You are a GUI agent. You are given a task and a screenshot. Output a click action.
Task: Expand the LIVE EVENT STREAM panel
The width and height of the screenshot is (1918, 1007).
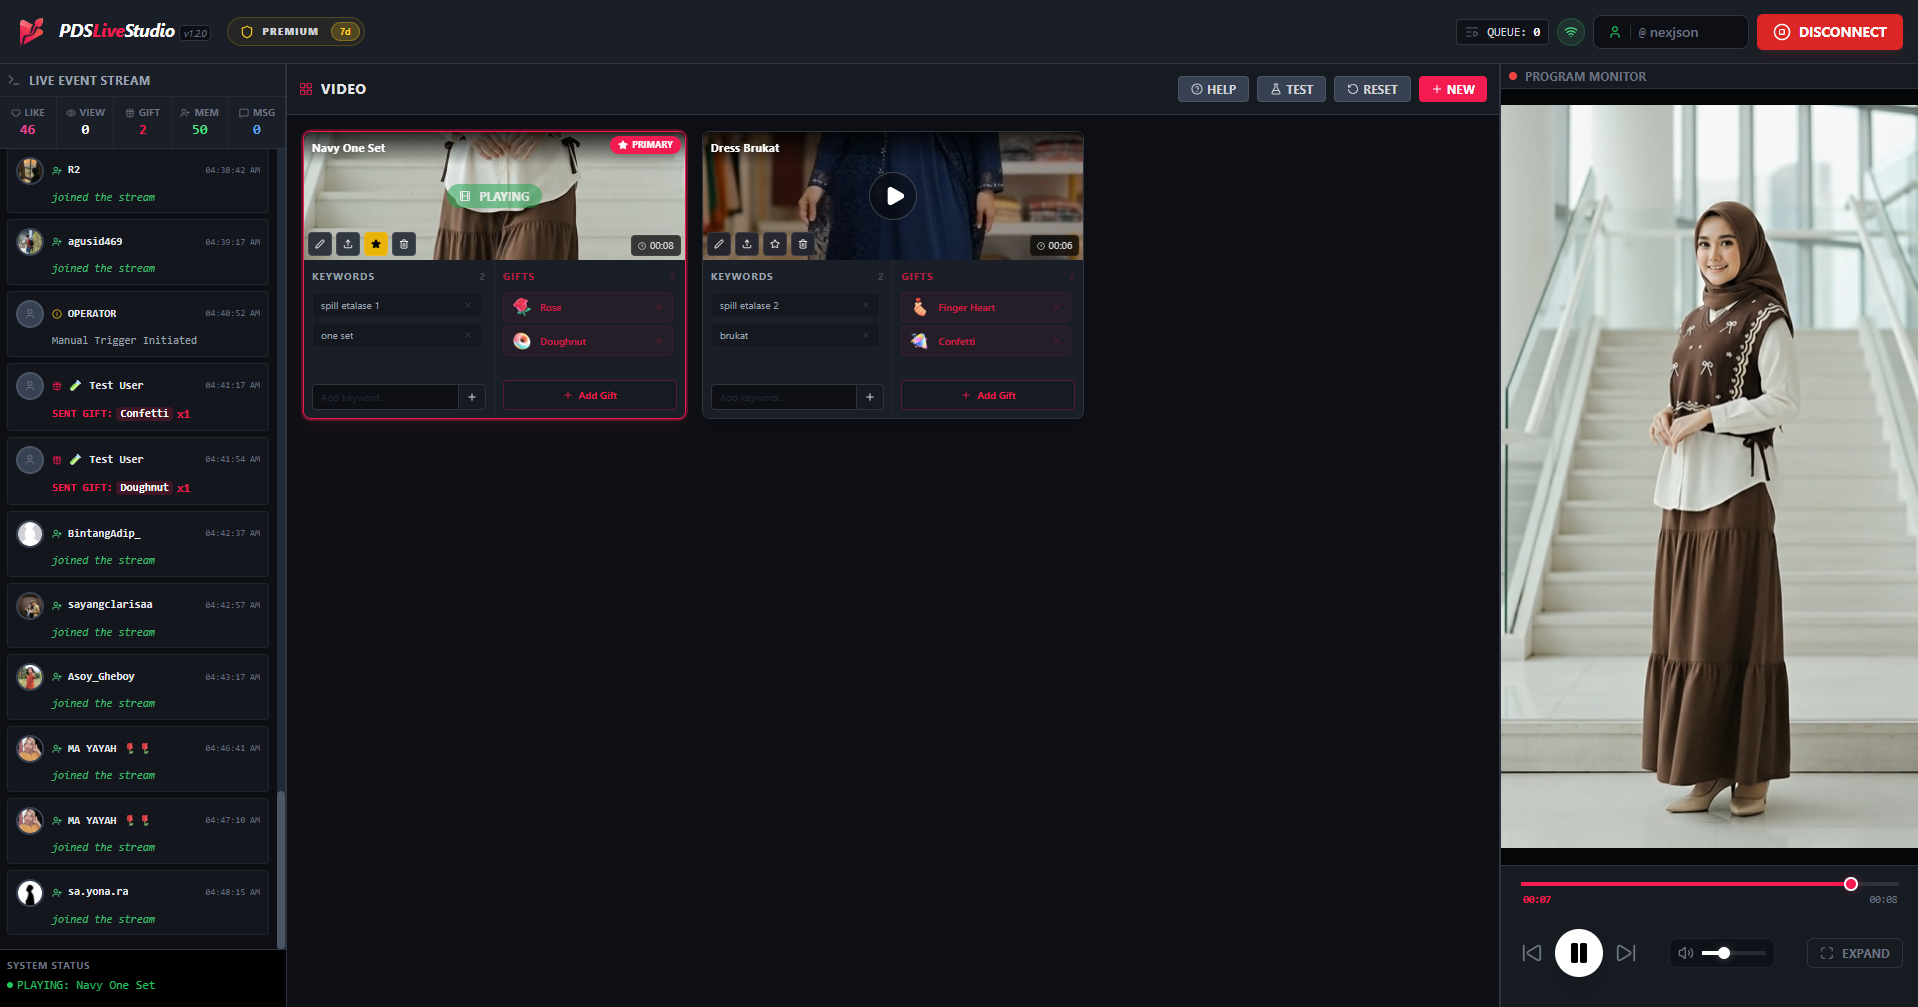(x=13, y=79)
